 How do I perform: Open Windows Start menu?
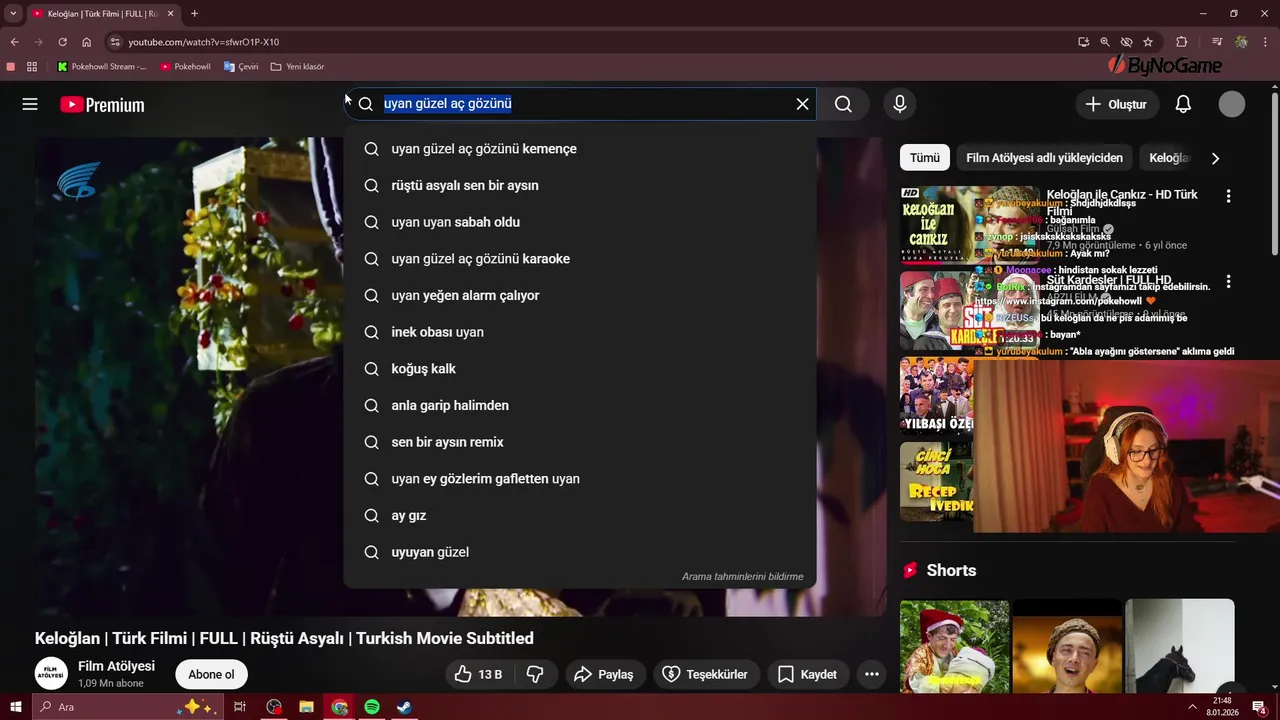16,707
